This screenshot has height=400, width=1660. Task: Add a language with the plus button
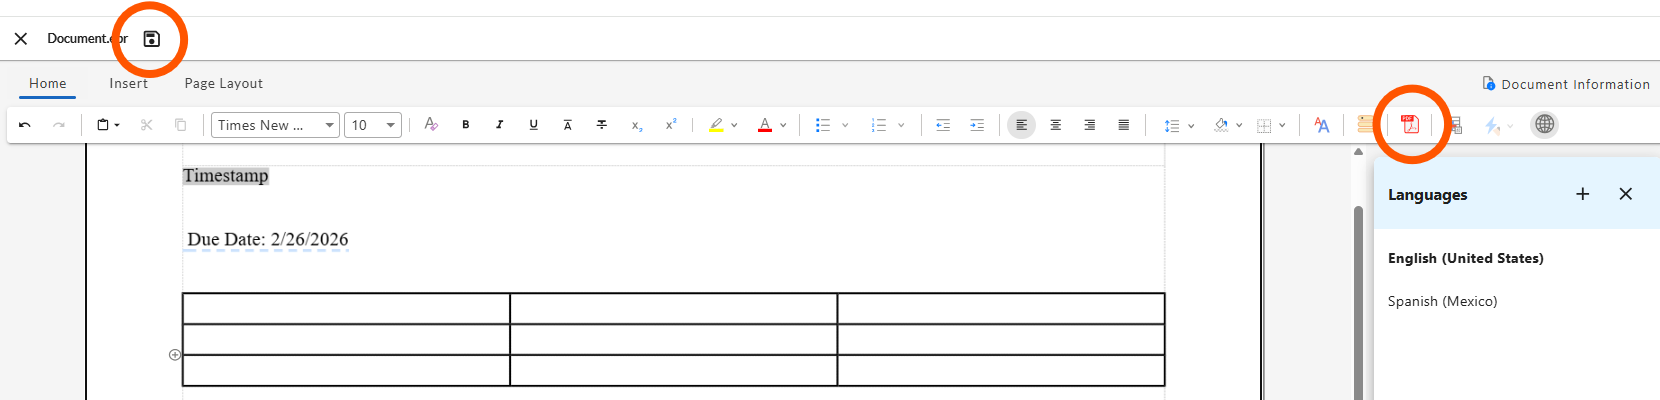(1583, 194)
